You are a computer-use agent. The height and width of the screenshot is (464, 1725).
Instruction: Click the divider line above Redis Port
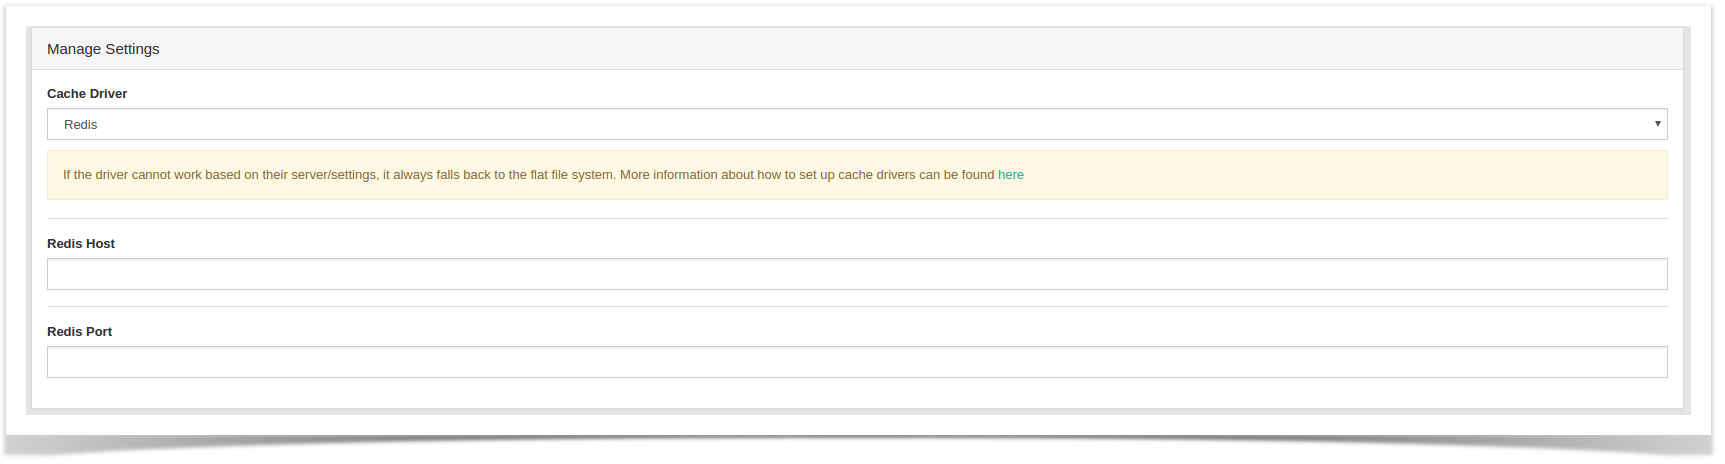(x=857, y=306)
